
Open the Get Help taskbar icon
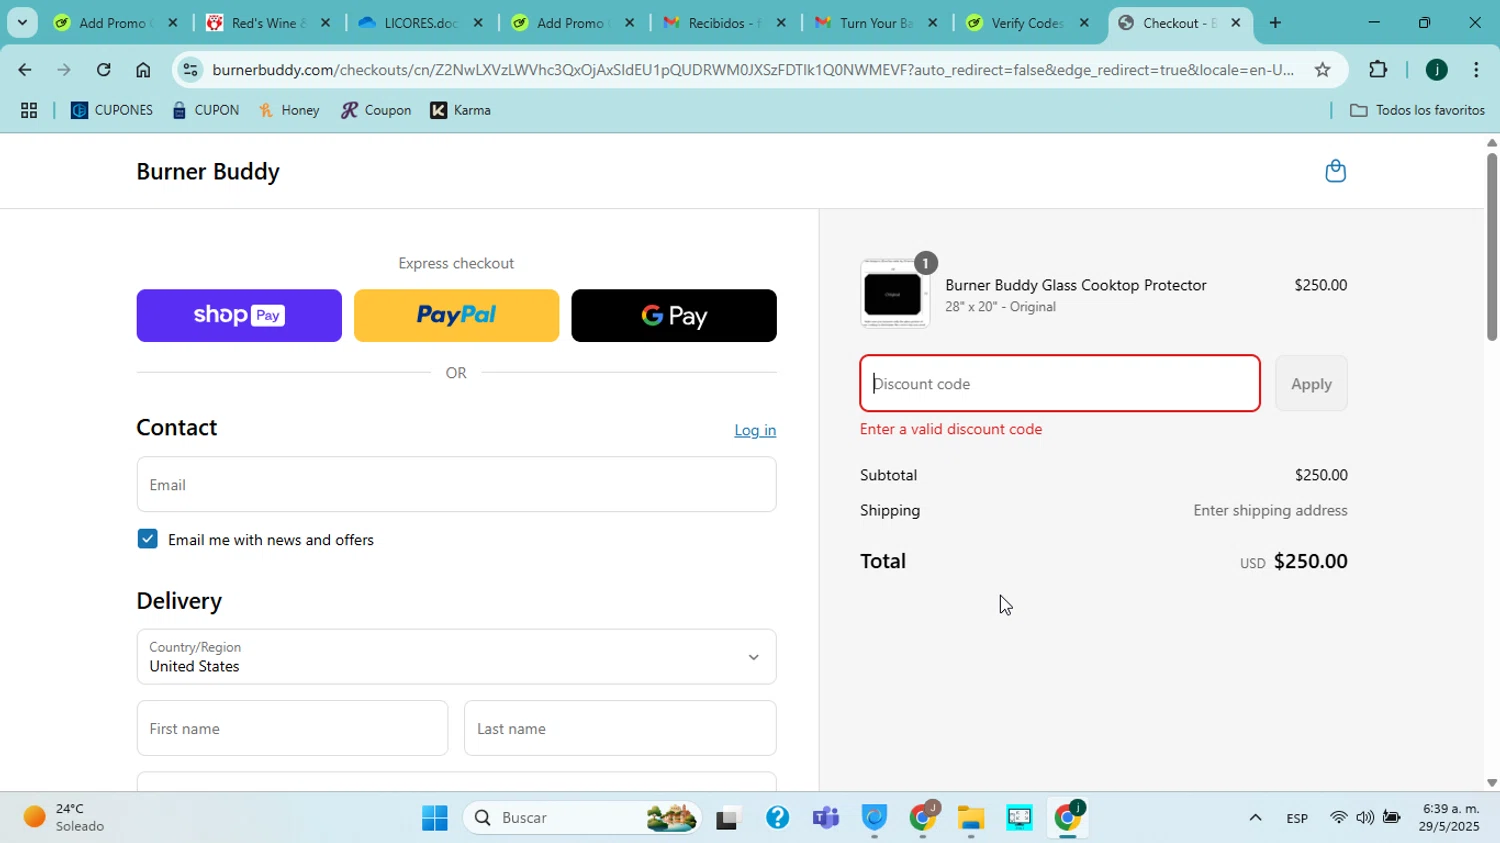[777, 818]
